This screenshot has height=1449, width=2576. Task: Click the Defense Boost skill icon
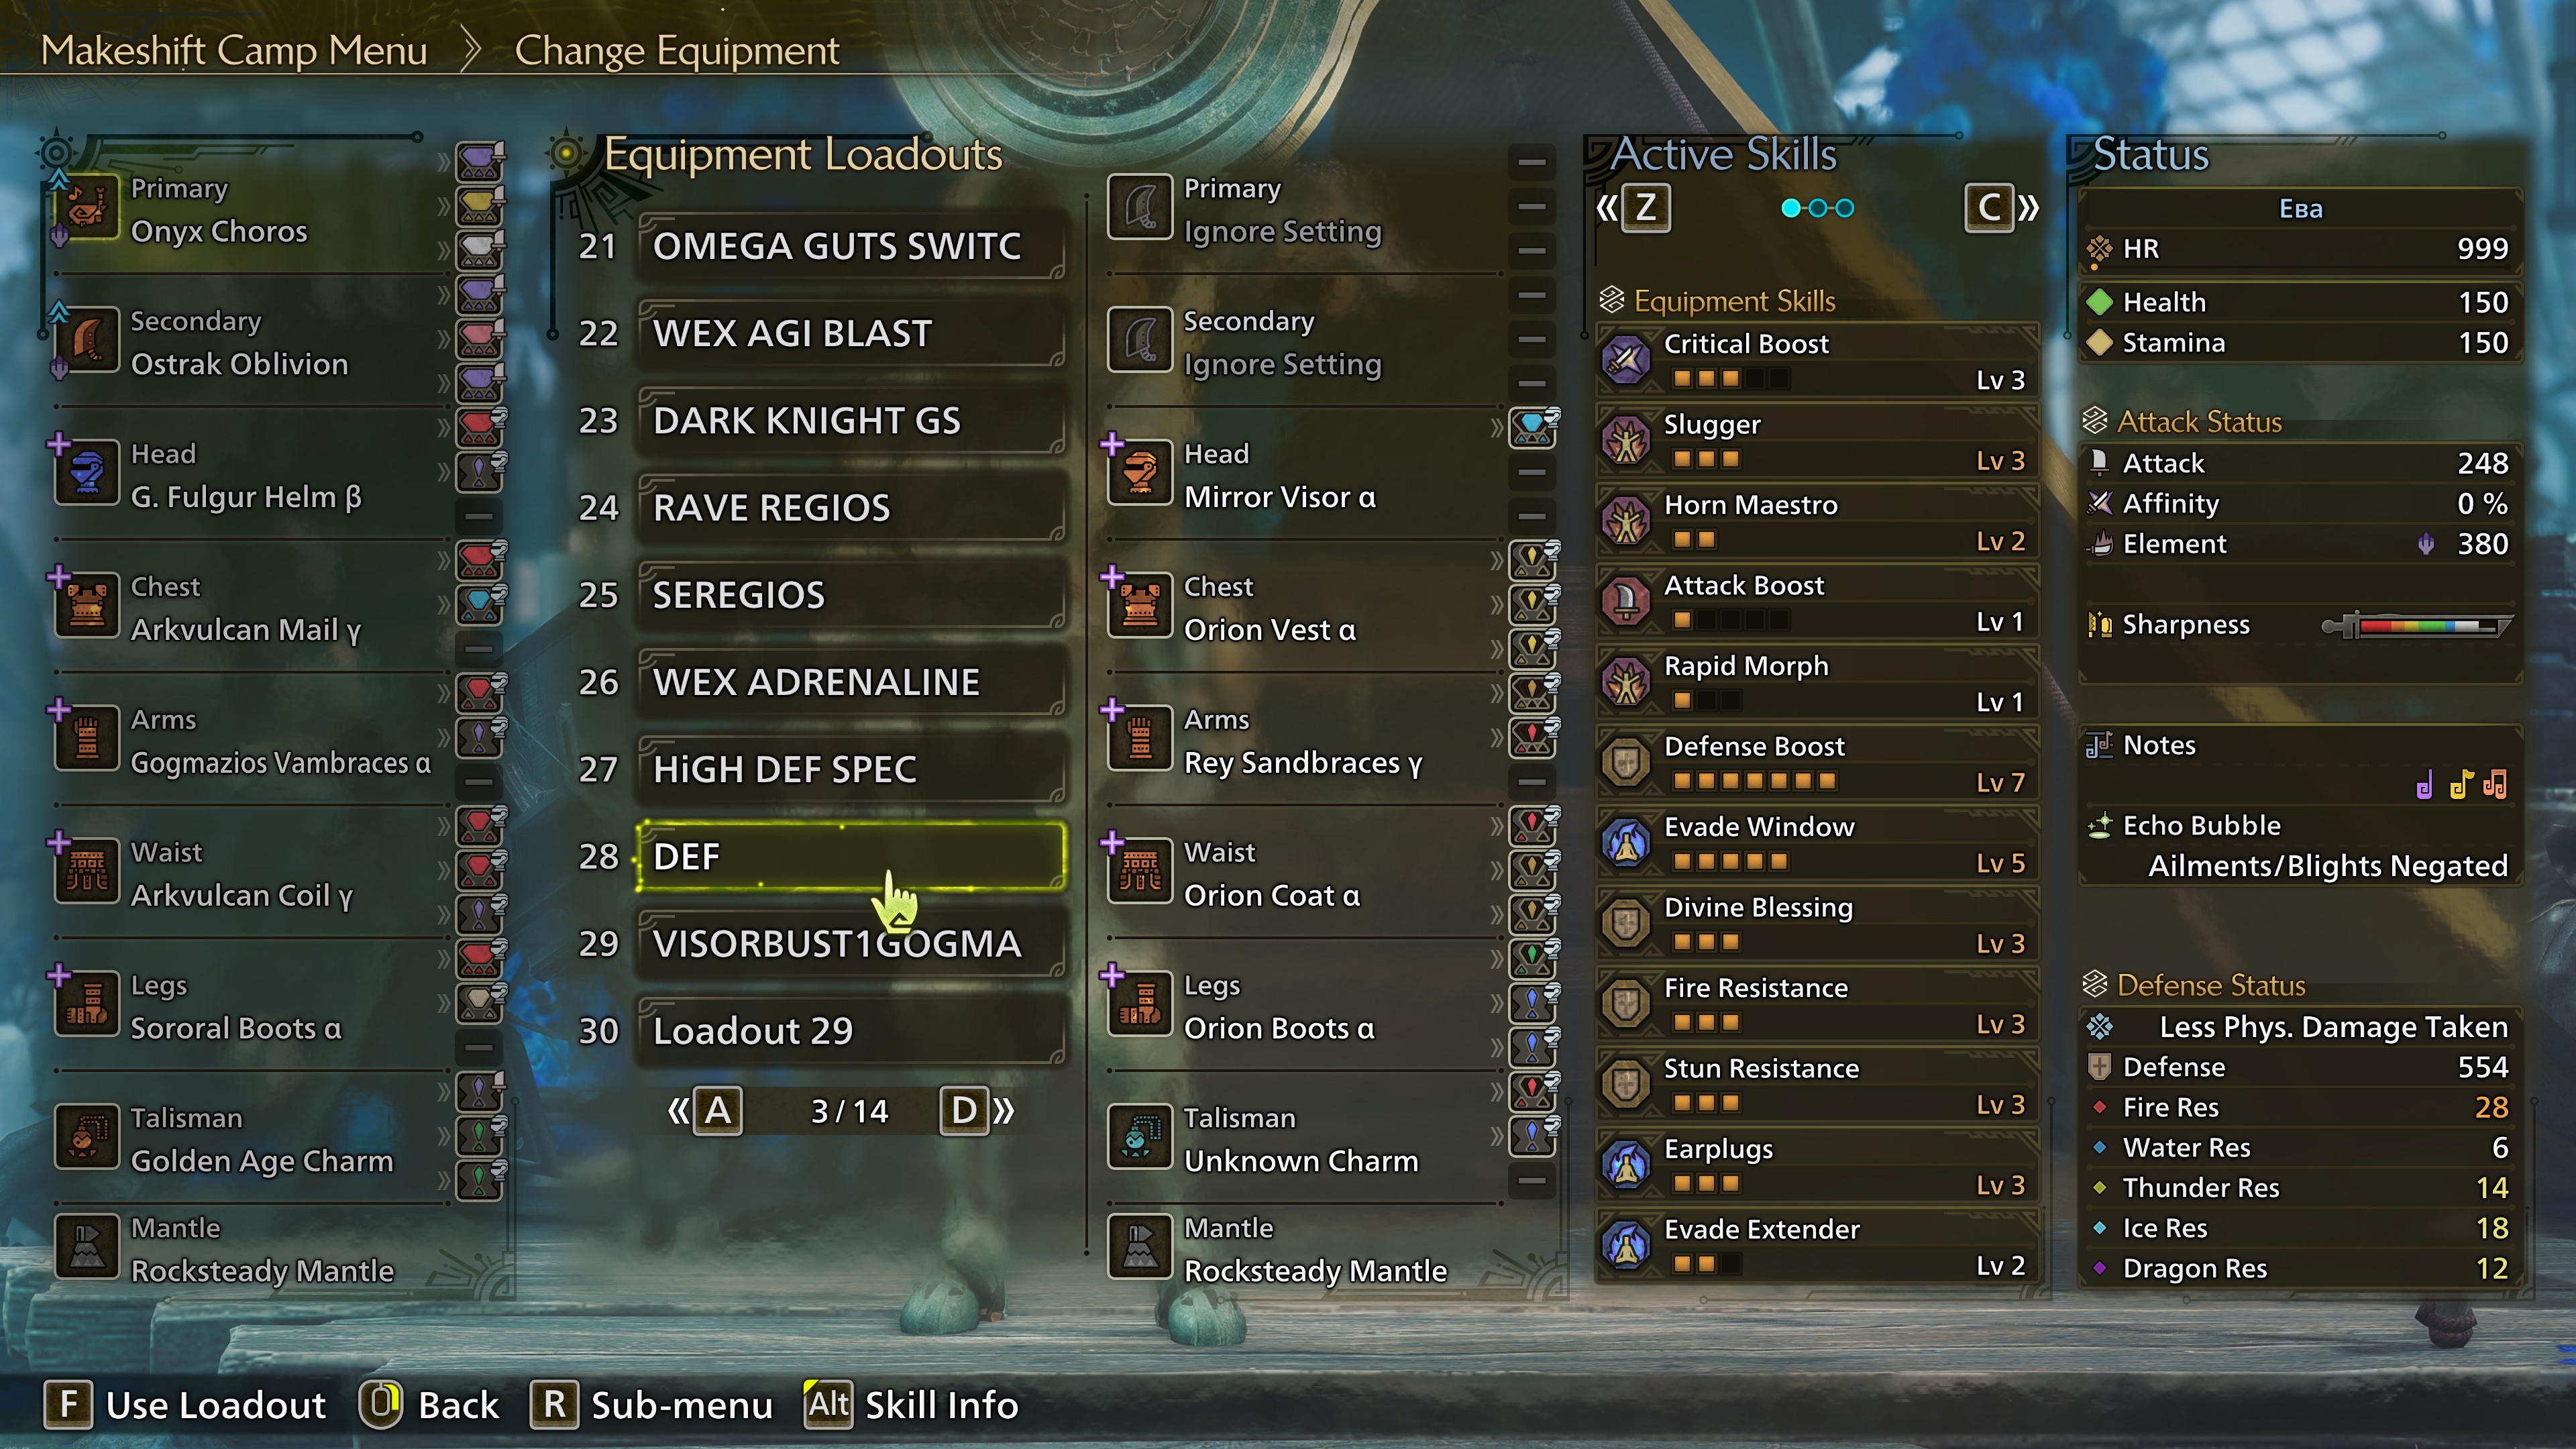point(1626,763)
